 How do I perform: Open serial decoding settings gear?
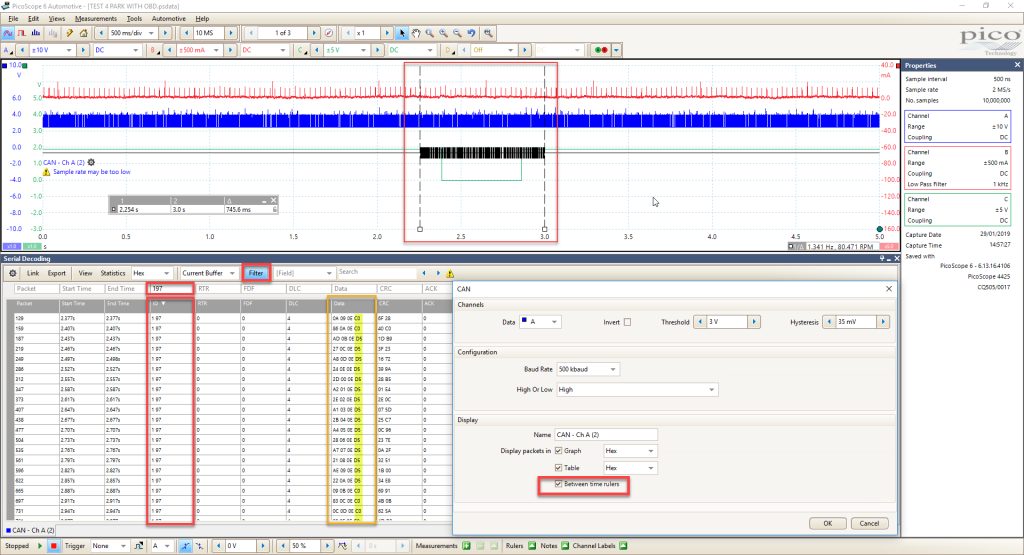point(12,273)
